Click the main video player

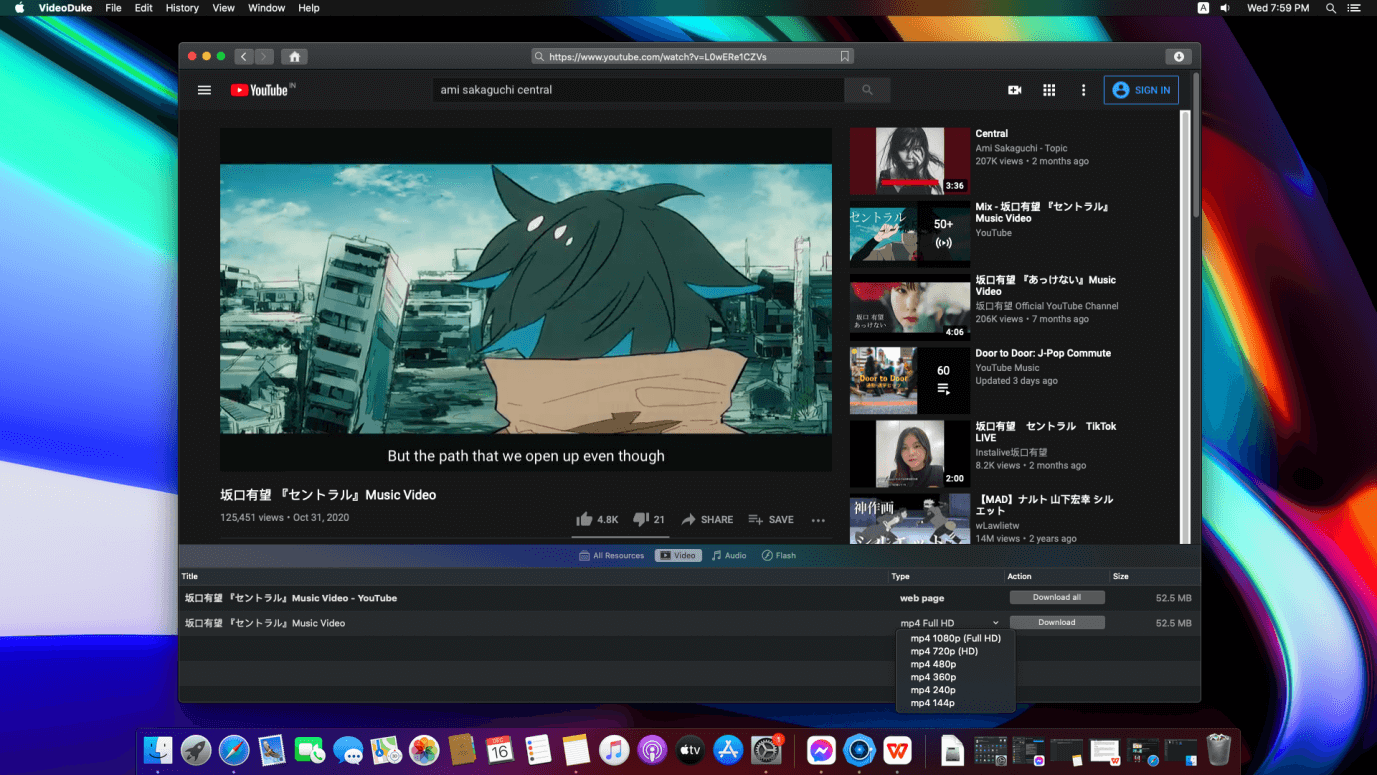pos(526,299)
